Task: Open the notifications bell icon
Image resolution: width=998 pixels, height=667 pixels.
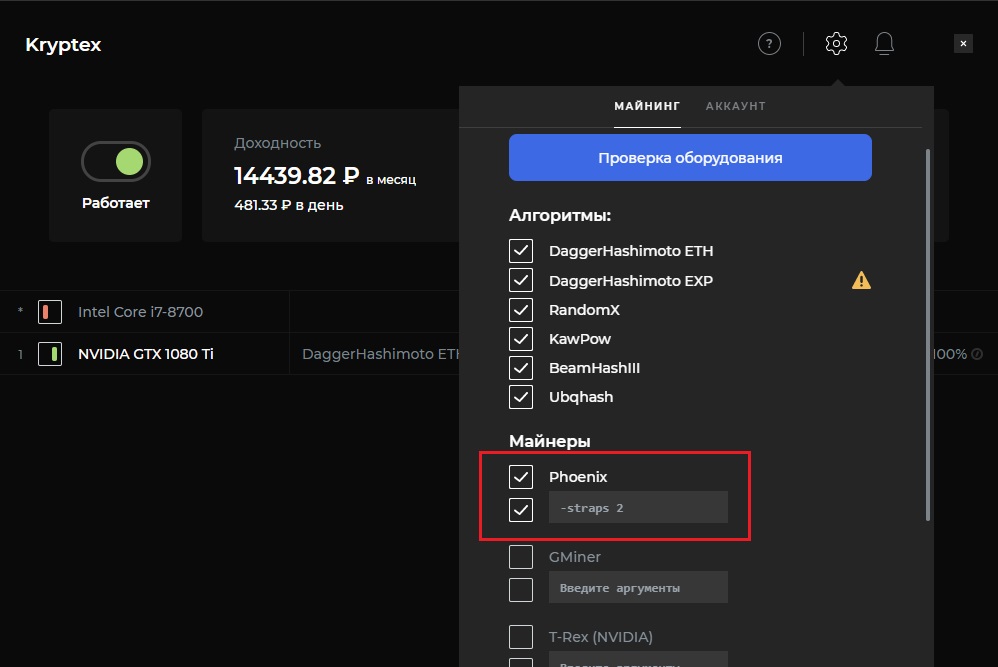Action: 884,43
